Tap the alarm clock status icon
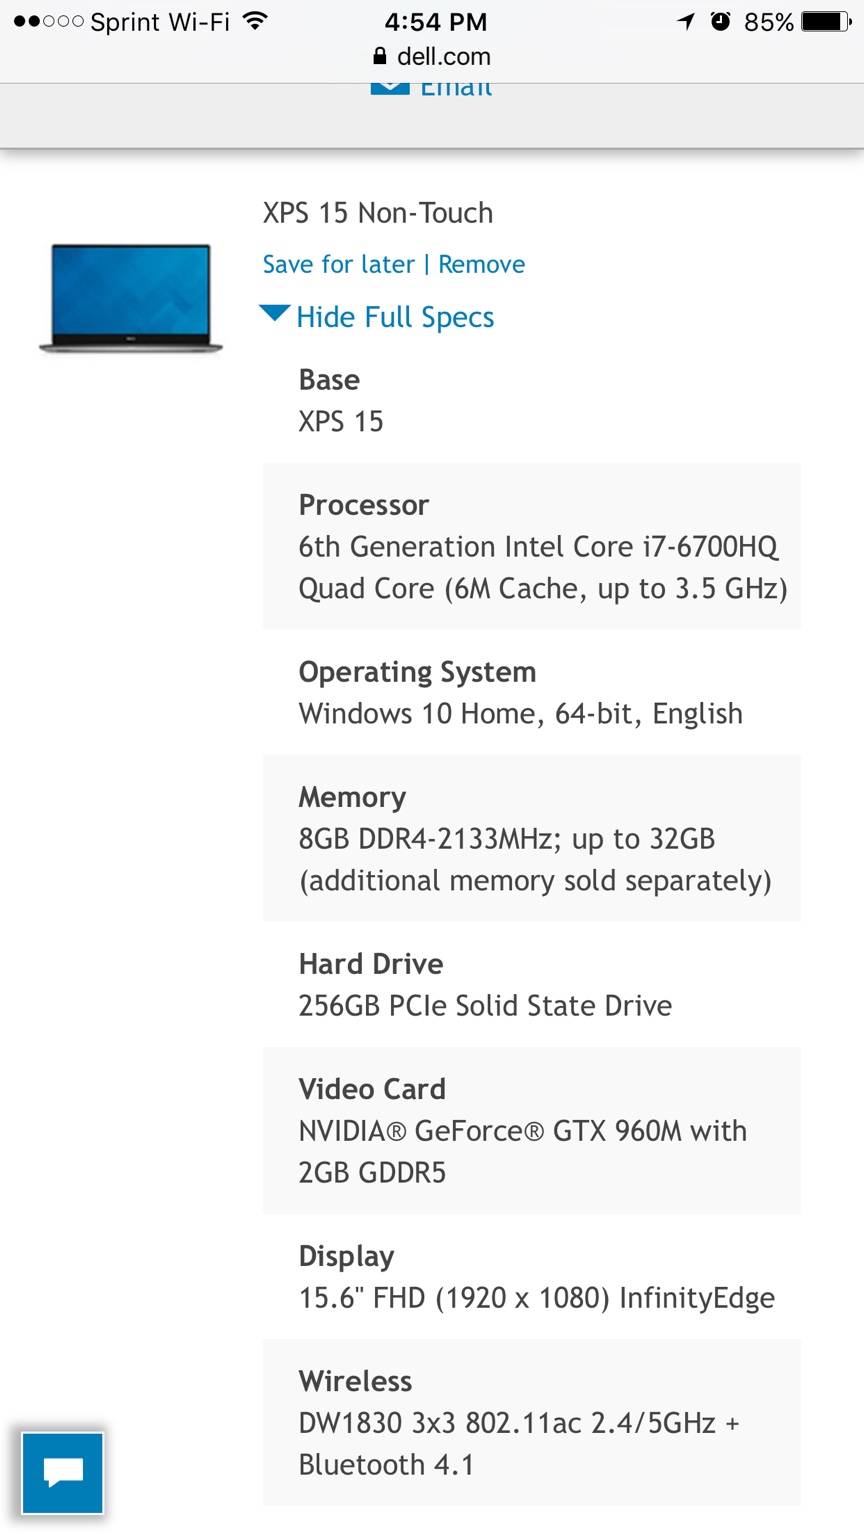This screenshot has height=1536, width=864. click(x=720, y=21)
